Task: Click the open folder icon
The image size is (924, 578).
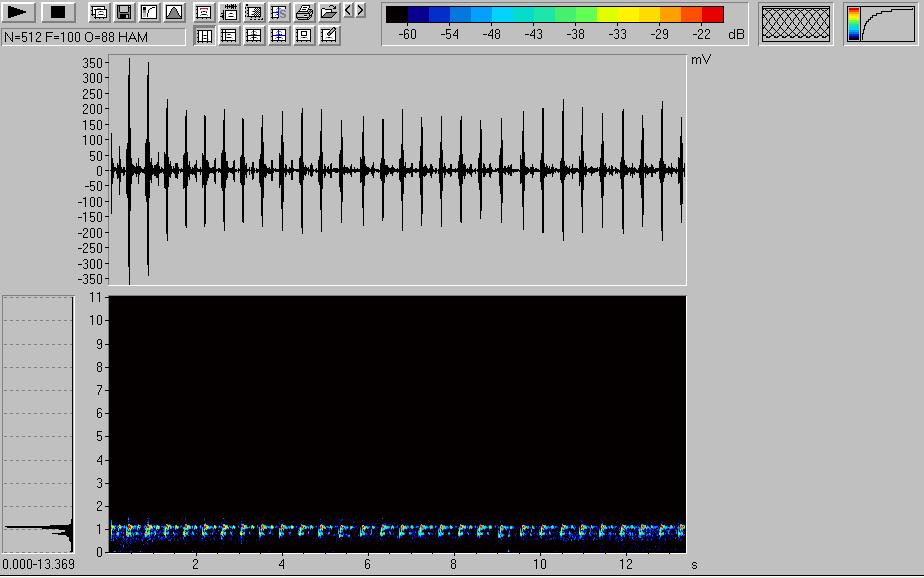Action: pyautogui.click(x=329, y=12)
